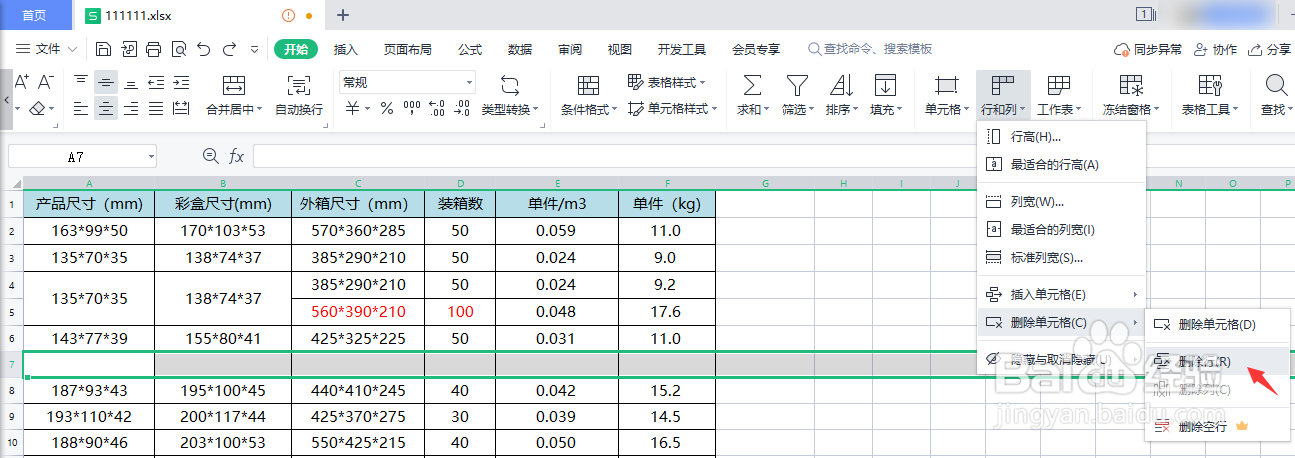Choose 删除单元格(D) in submenu
Screen dimensions: 1295x458
pos(1218,324)
